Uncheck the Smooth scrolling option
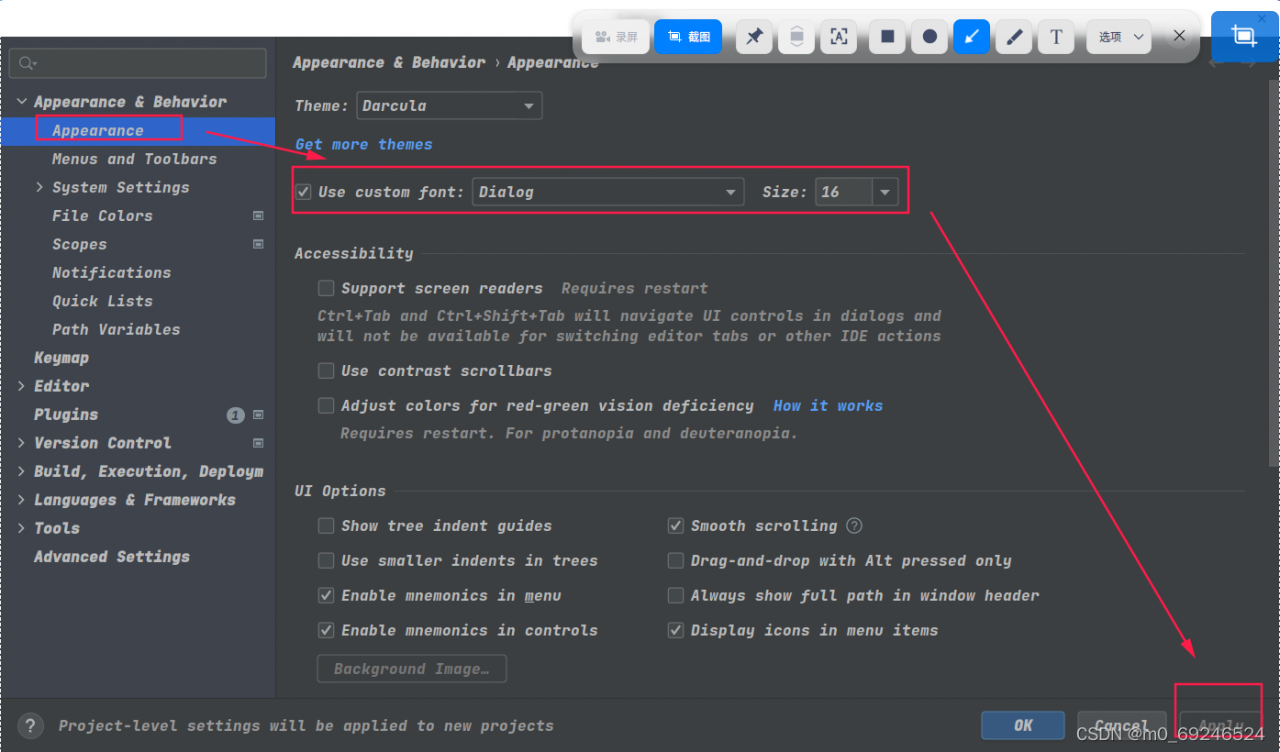Viewport: 1280px width, 752px height. 676,526
